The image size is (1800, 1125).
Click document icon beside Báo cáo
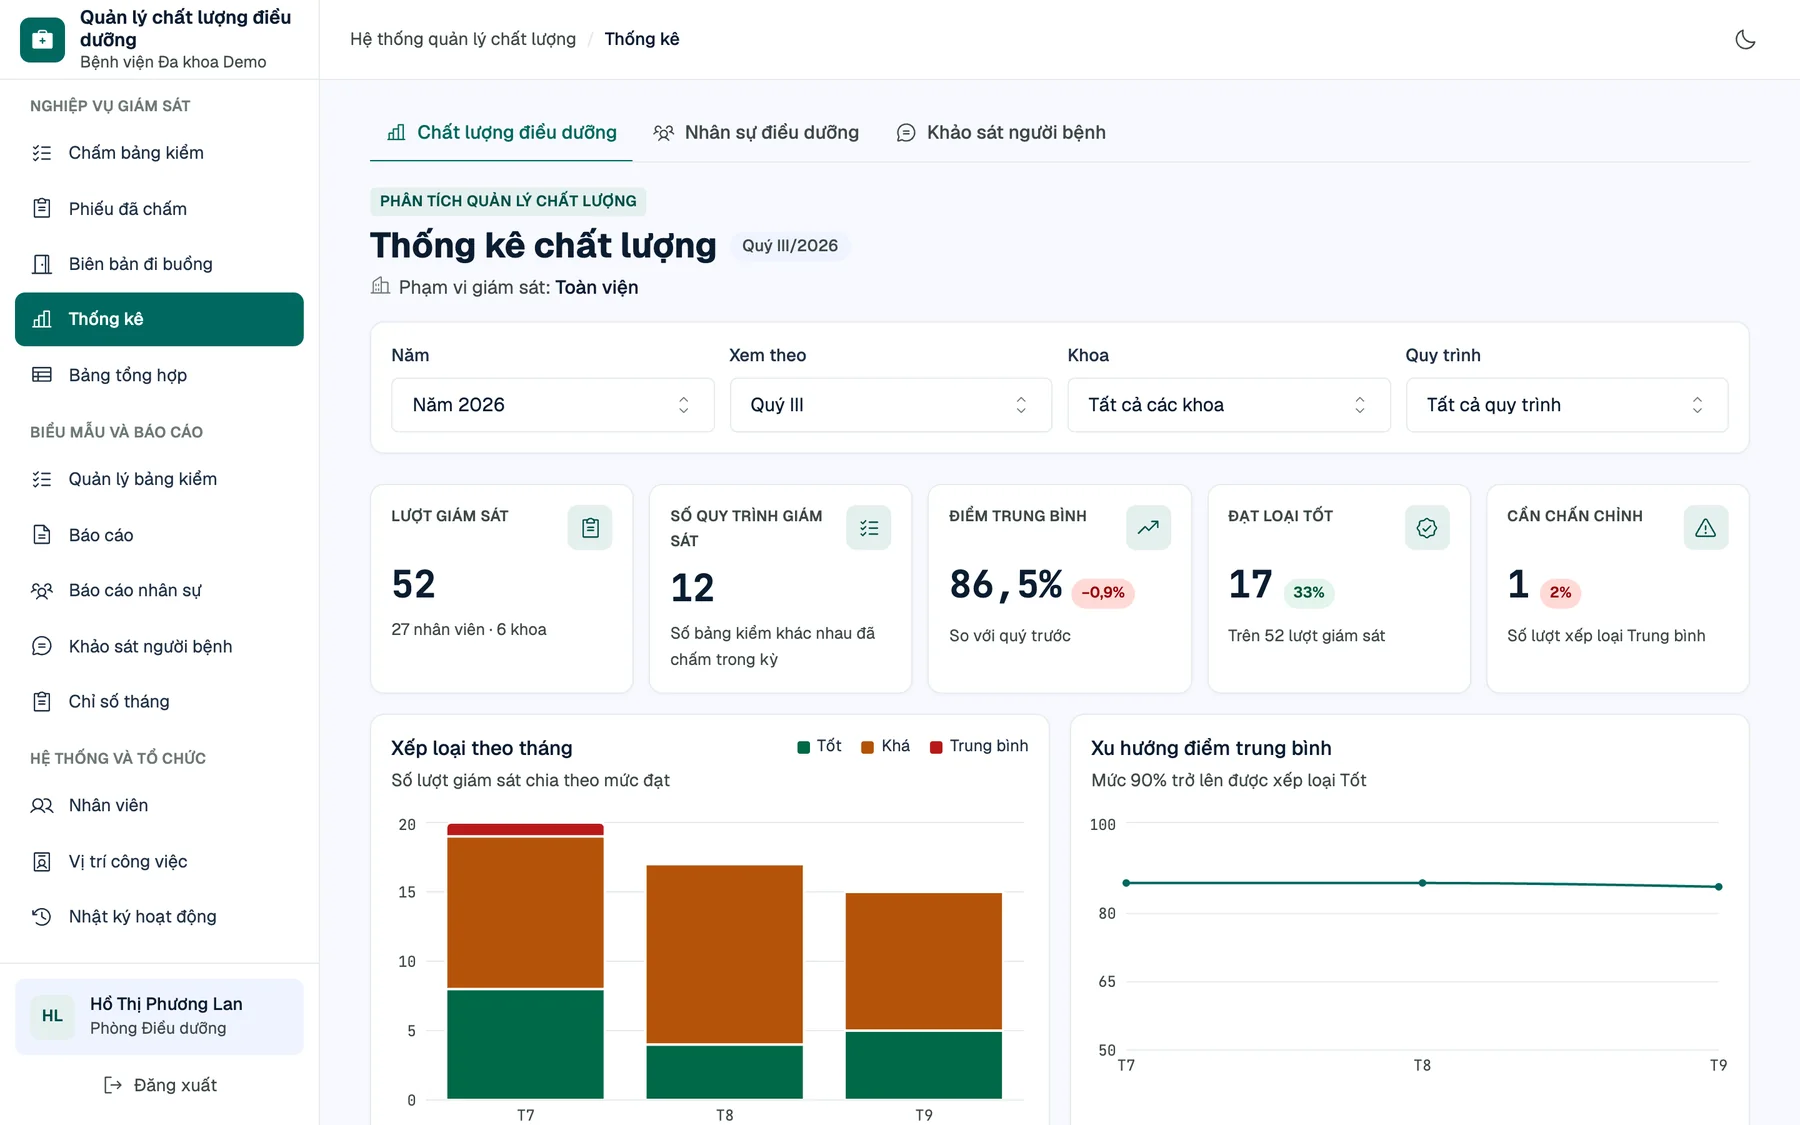click(42, 535)
